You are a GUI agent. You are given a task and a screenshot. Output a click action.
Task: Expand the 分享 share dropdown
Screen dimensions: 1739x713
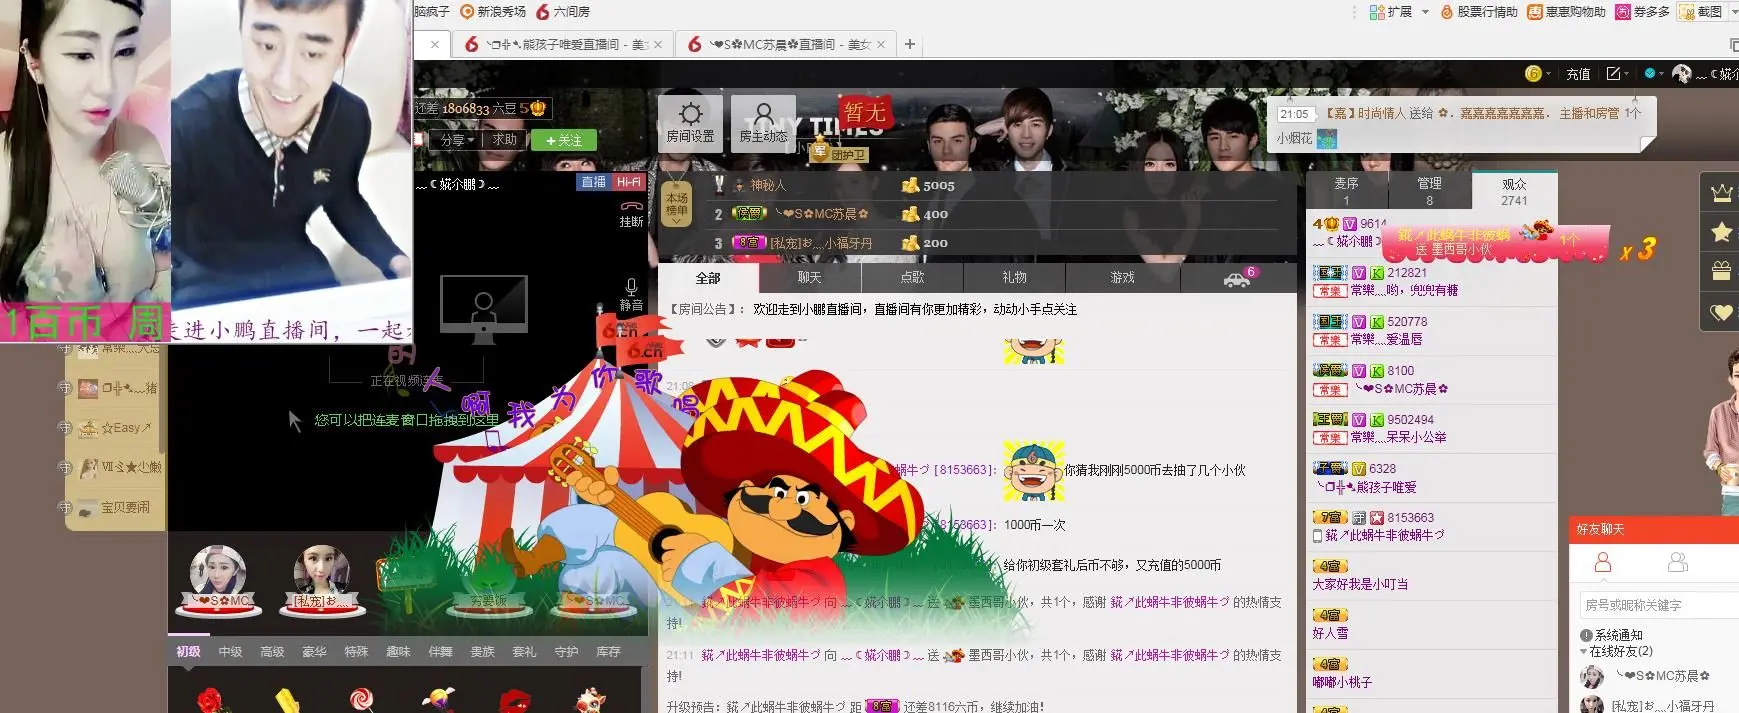pyautogui.click(x=458, y=140)
